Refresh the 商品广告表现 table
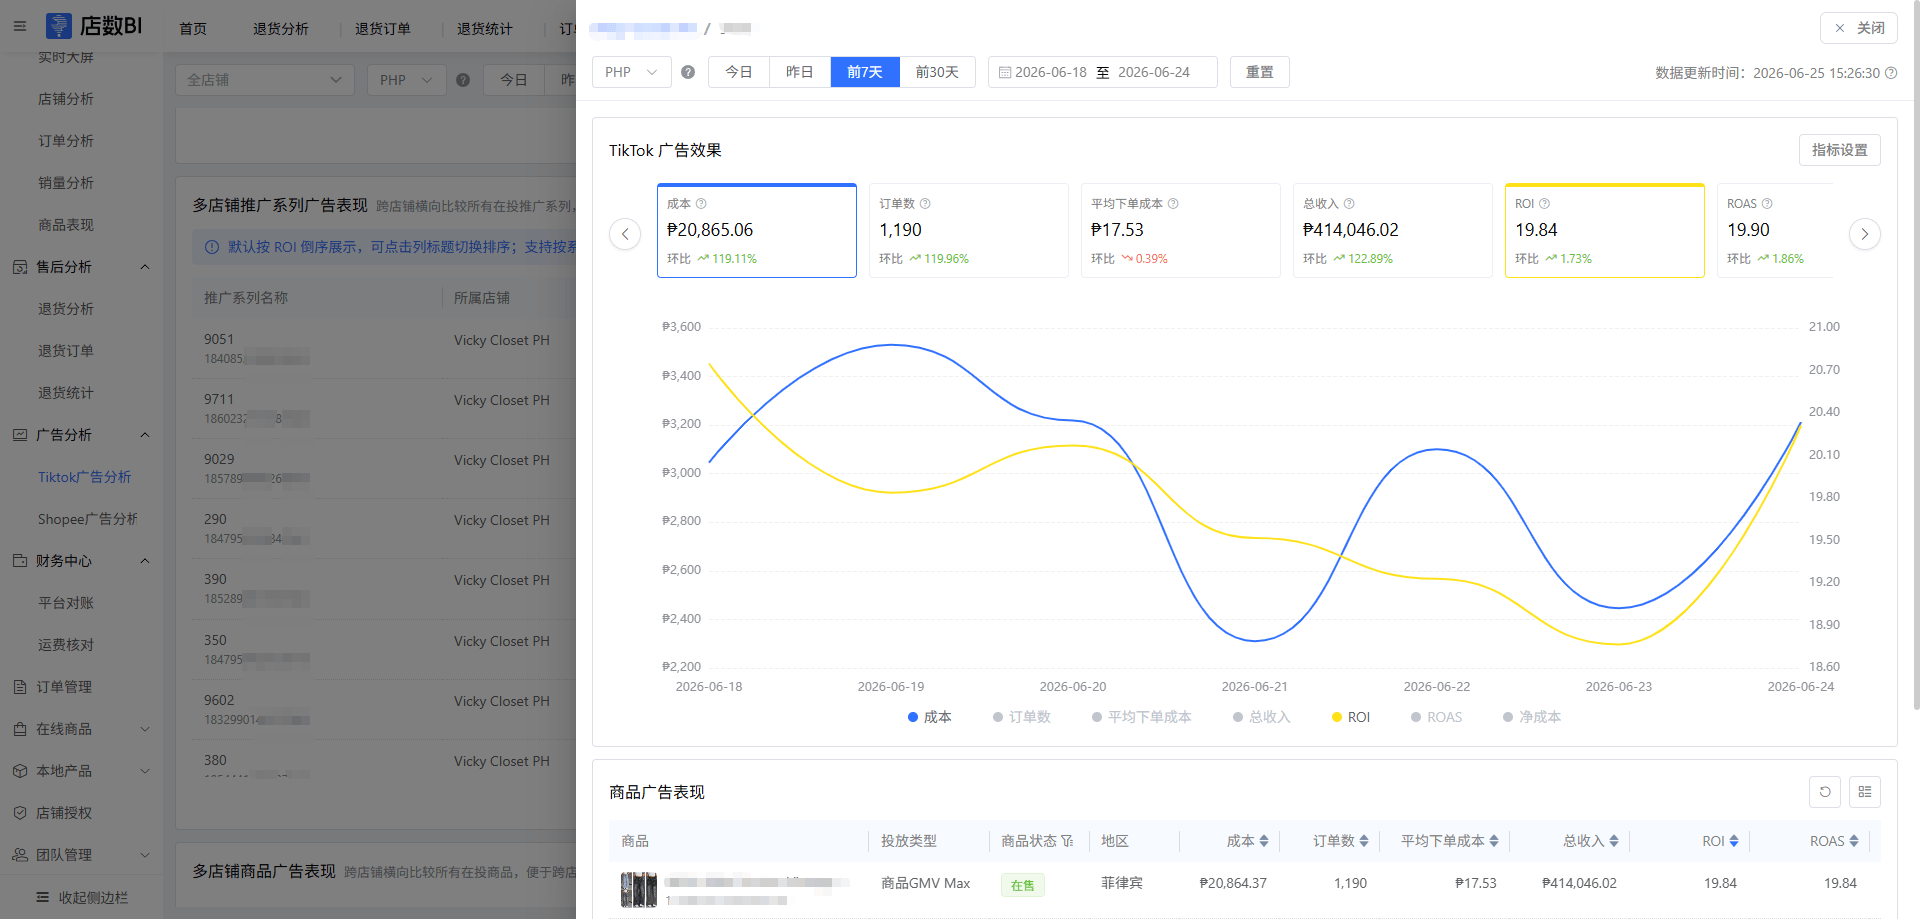Image resolution: width=1920 pixels, height=919 pixels. tap(1825, 792)
